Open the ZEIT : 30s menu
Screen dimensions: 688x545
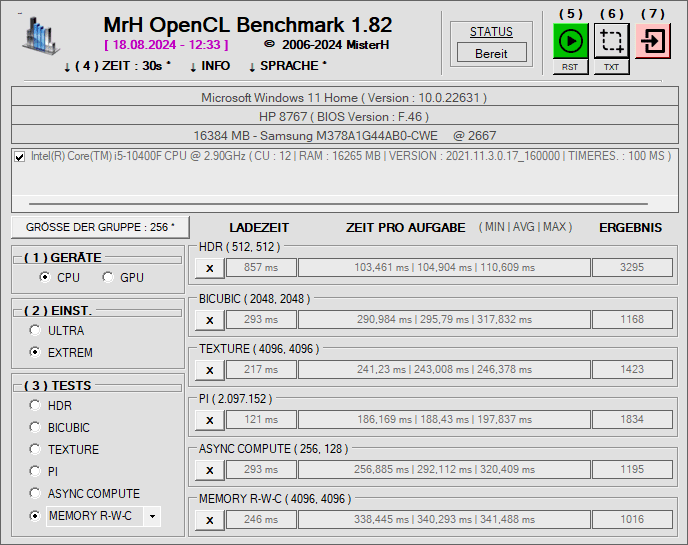click(x=117, y=66)
